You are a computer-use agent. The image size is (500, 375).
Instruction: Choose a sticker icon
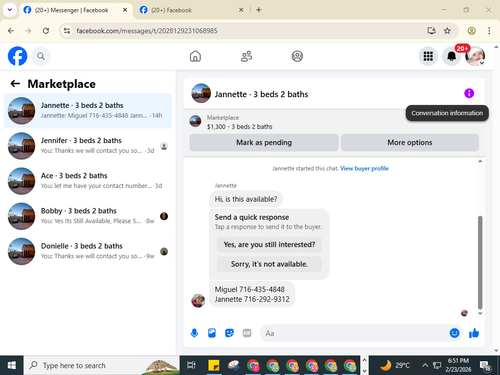point(229,333)
